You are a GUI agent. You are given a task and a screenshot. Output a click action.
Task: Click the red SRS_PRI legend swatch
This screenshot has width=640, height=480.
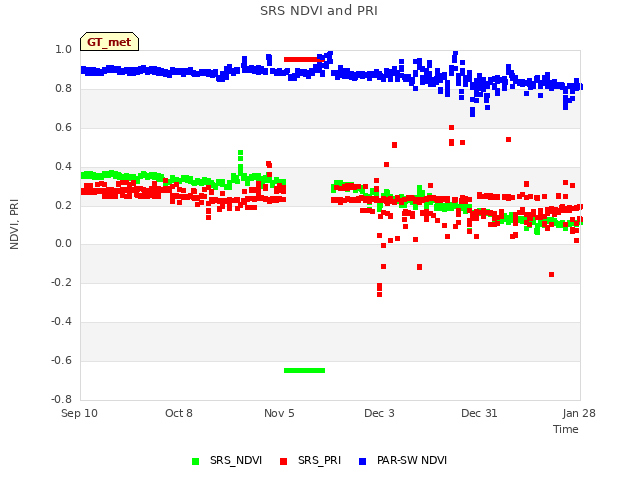coord(284,461)
